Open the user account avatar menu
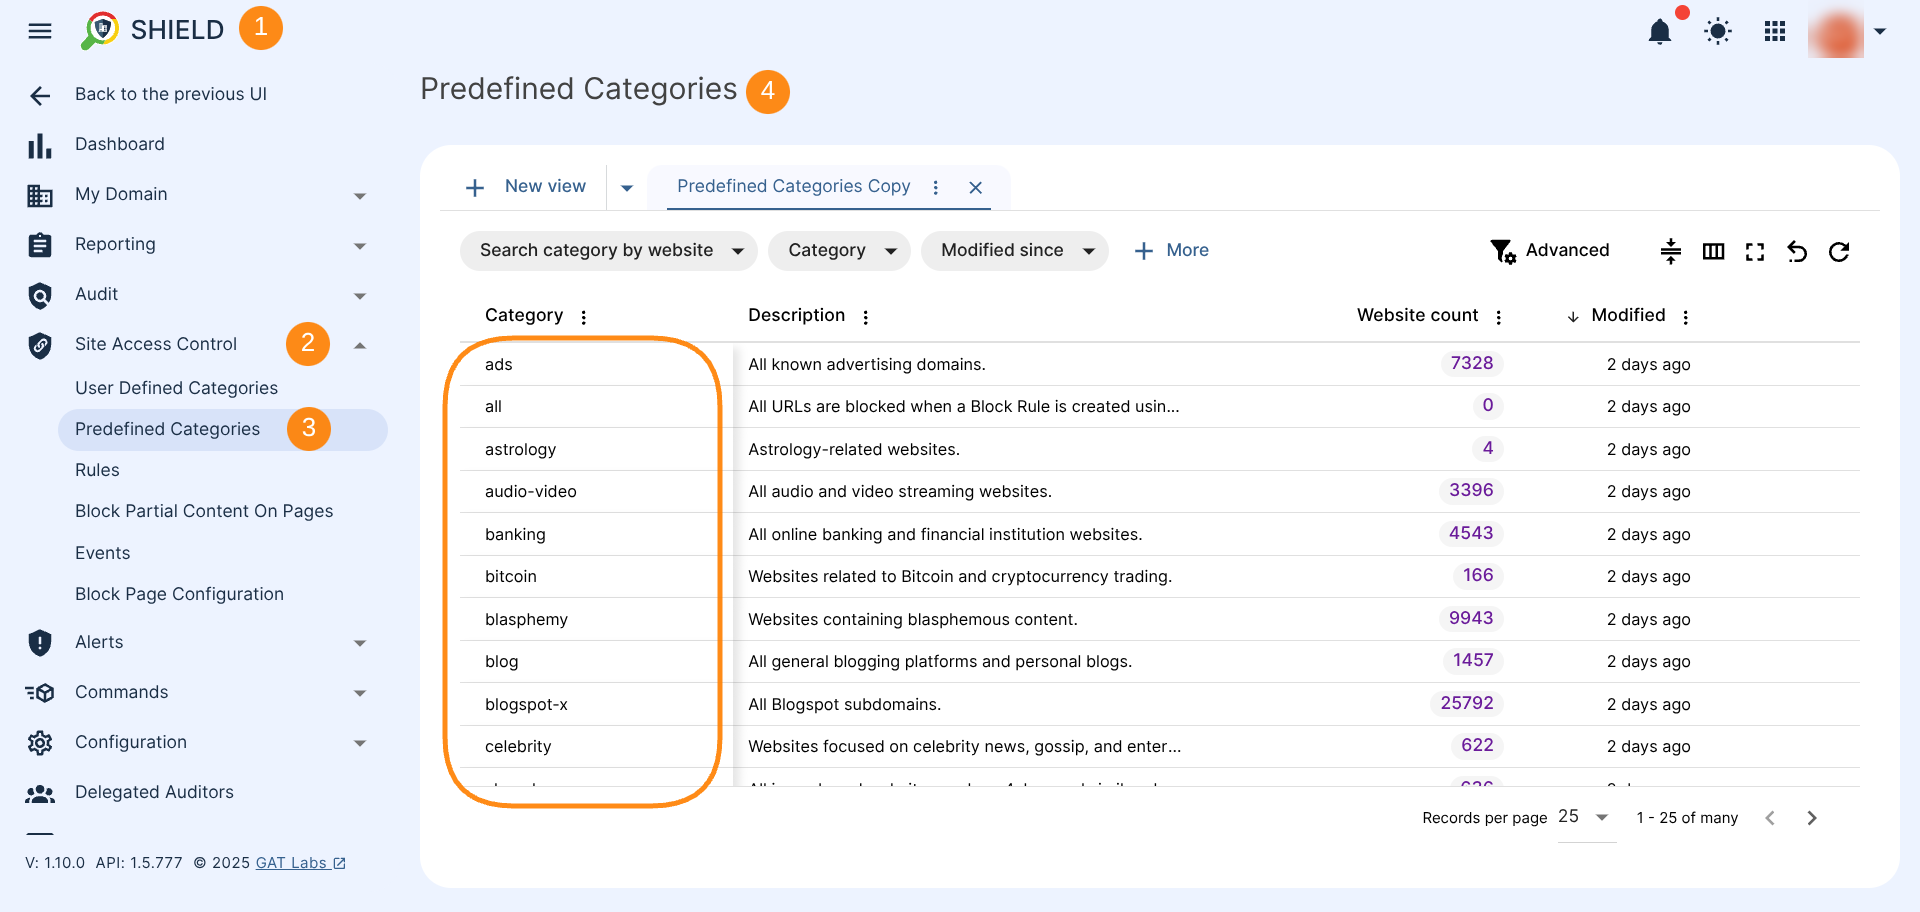This screenshot has width=1920, height=912. [1836, 32]
